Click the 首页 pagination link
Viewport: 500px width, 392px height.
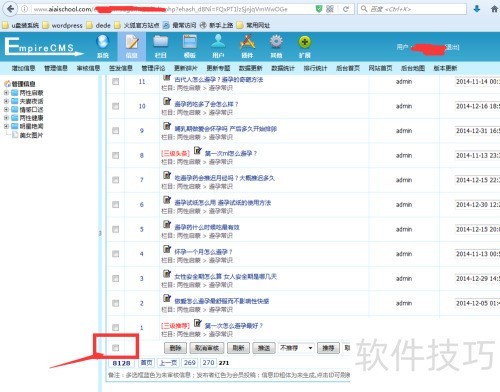(x=146, y=363)
